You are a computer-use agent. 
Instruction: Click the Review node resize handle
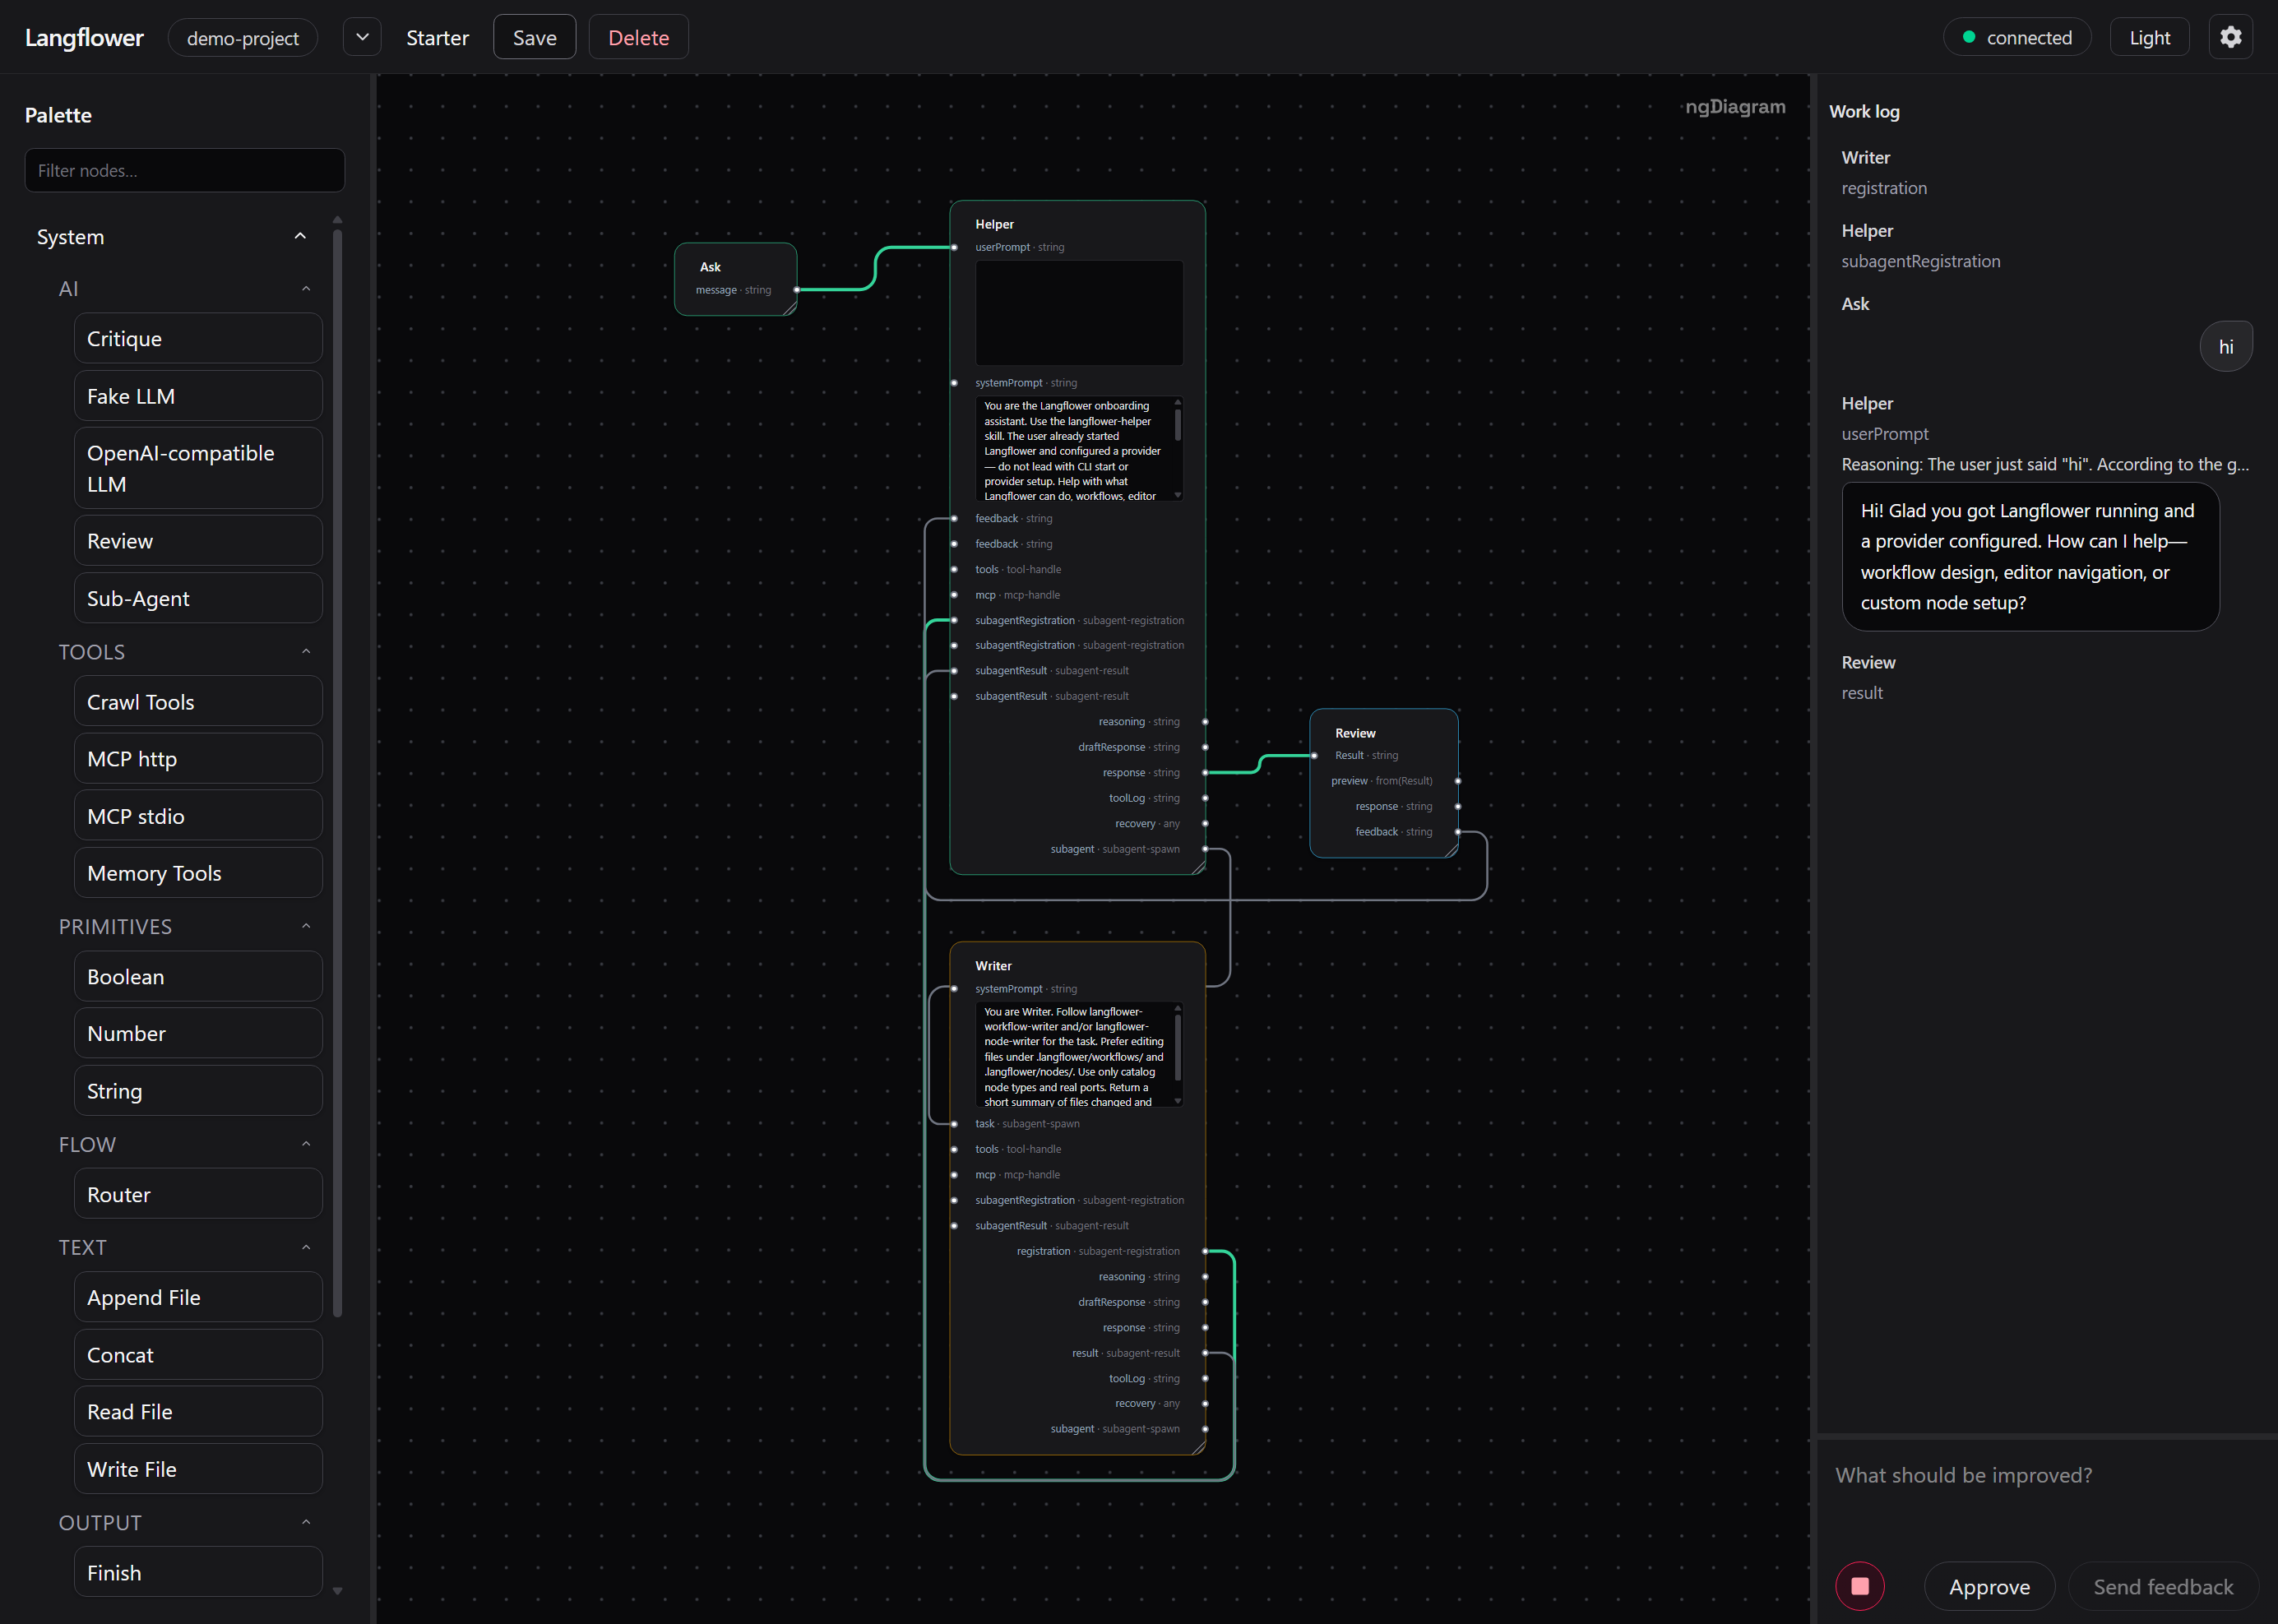pos(1451,851)
